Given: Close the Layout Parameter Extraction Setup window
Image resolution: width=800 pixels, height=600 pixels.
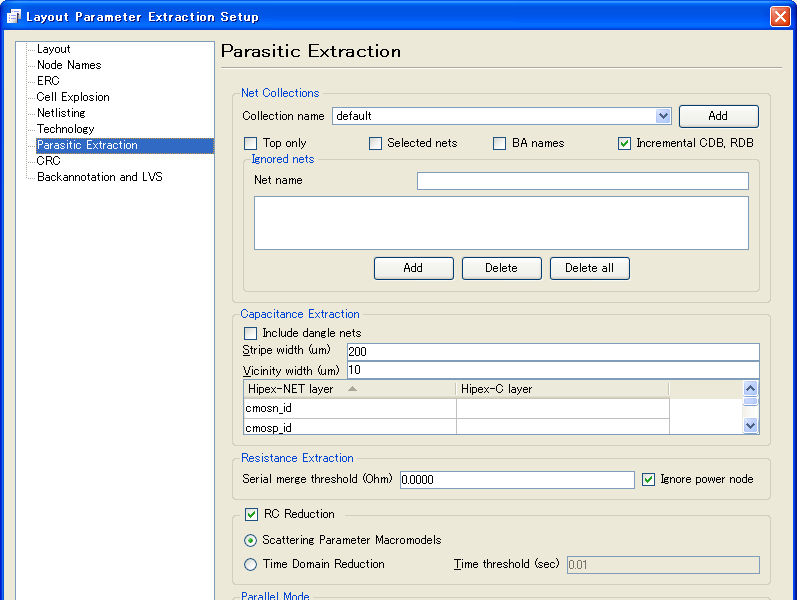Looking at the screenshot, I should (x=780, y=17).
